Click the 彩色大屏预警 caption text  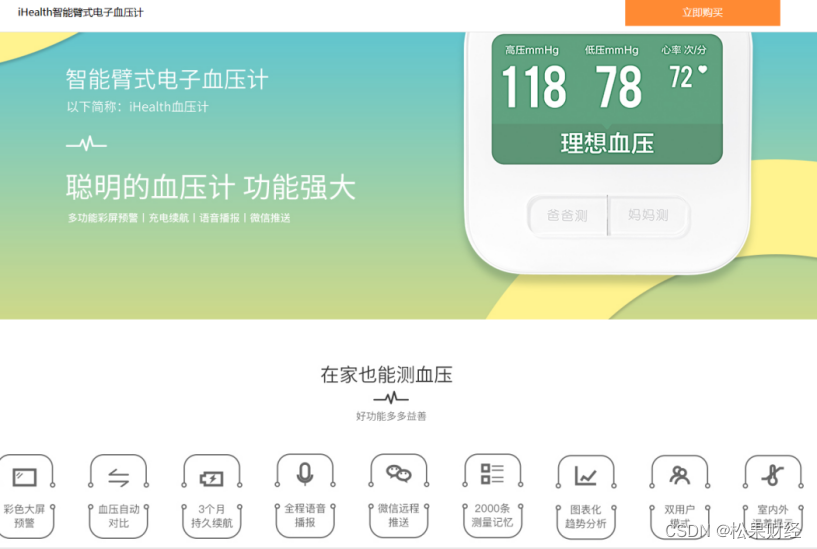click(x=24, y=516)
